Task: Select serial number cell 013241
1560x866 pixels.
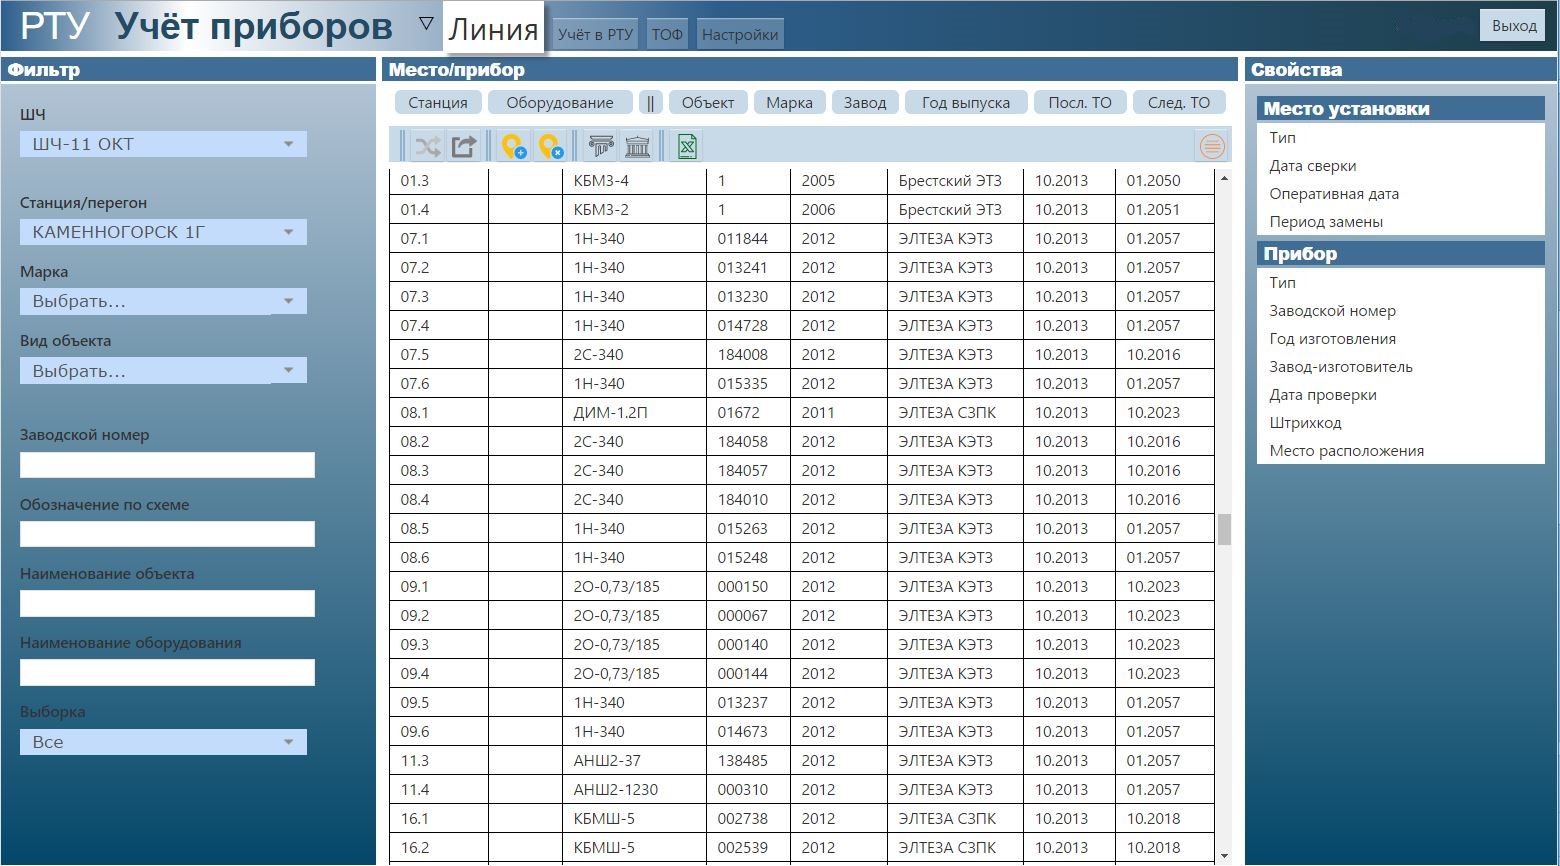Action: point(748,268)
